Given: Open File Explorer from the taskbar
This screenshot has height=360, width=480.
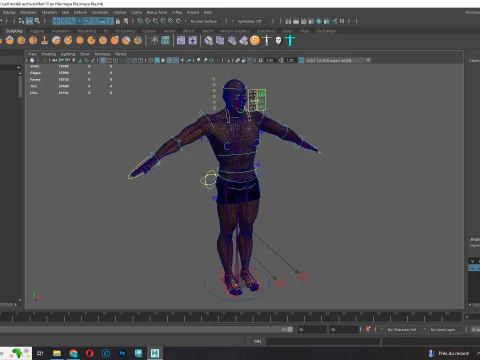Looking at the screenshot, I should click(x=57, y=353).
